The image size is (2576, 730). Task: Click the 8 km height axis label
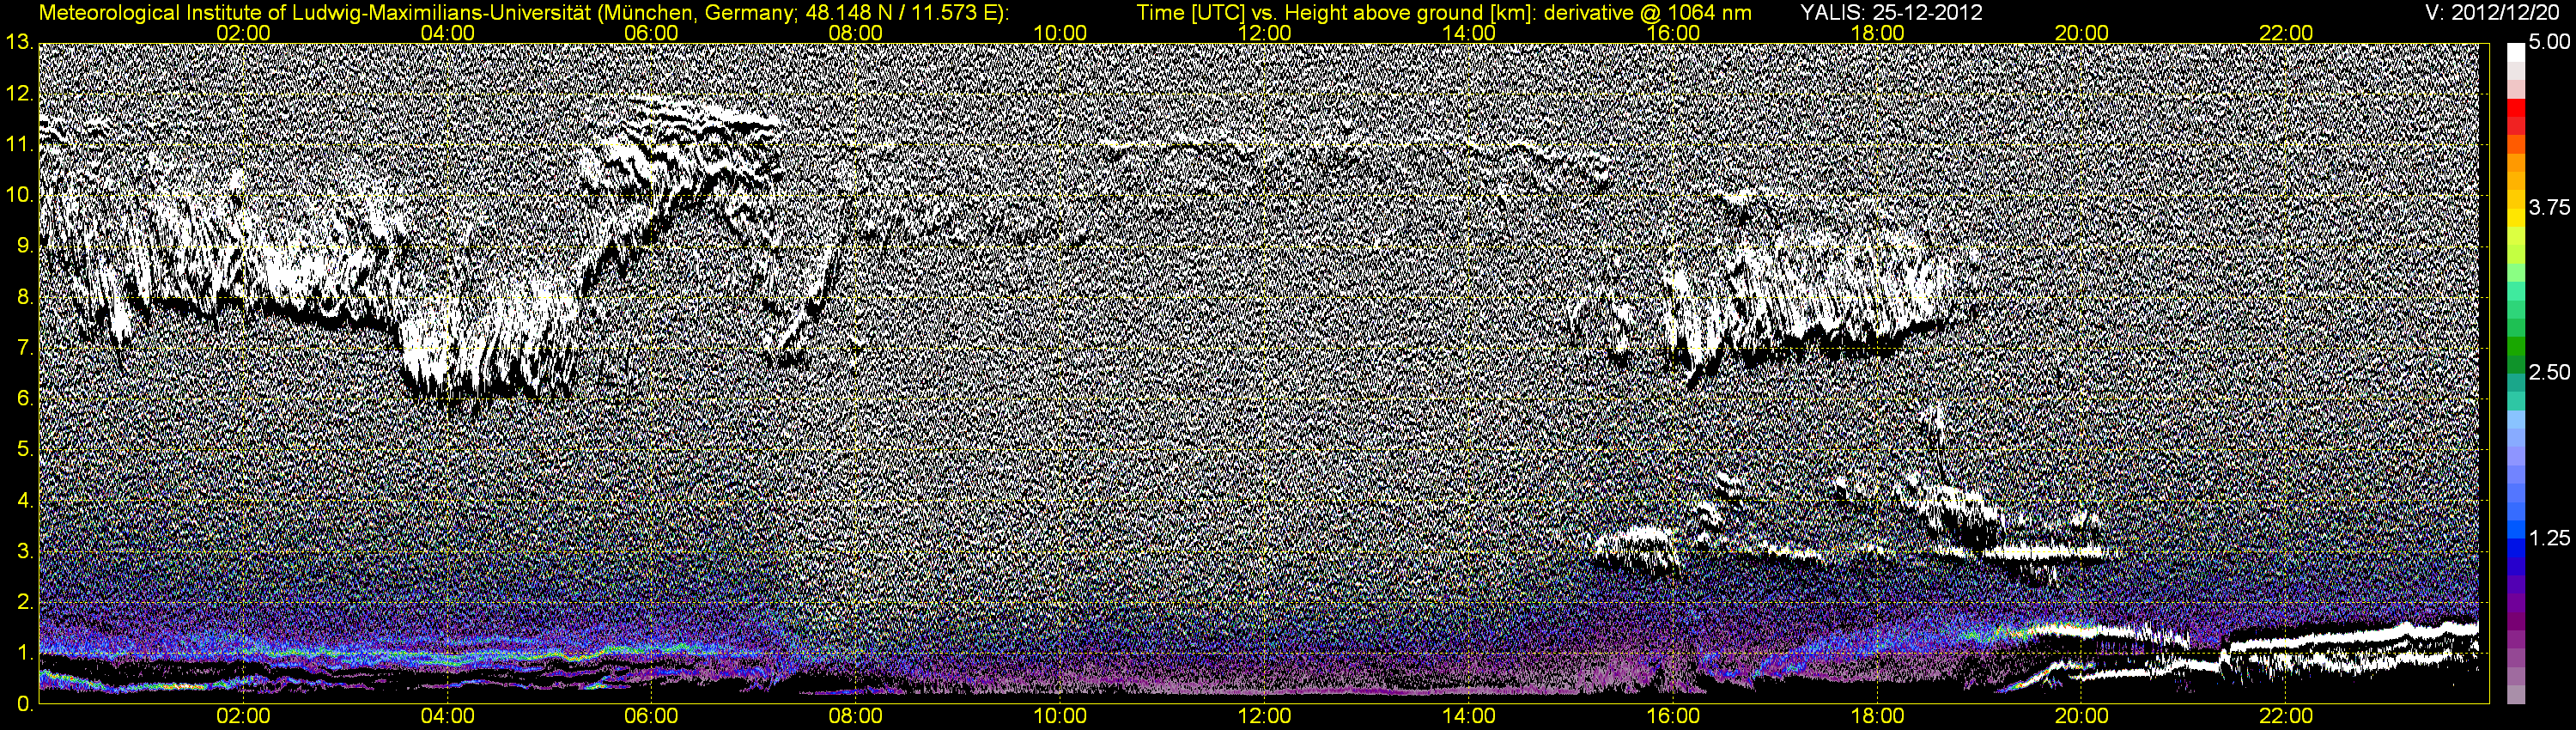click(x=24, y=297)
